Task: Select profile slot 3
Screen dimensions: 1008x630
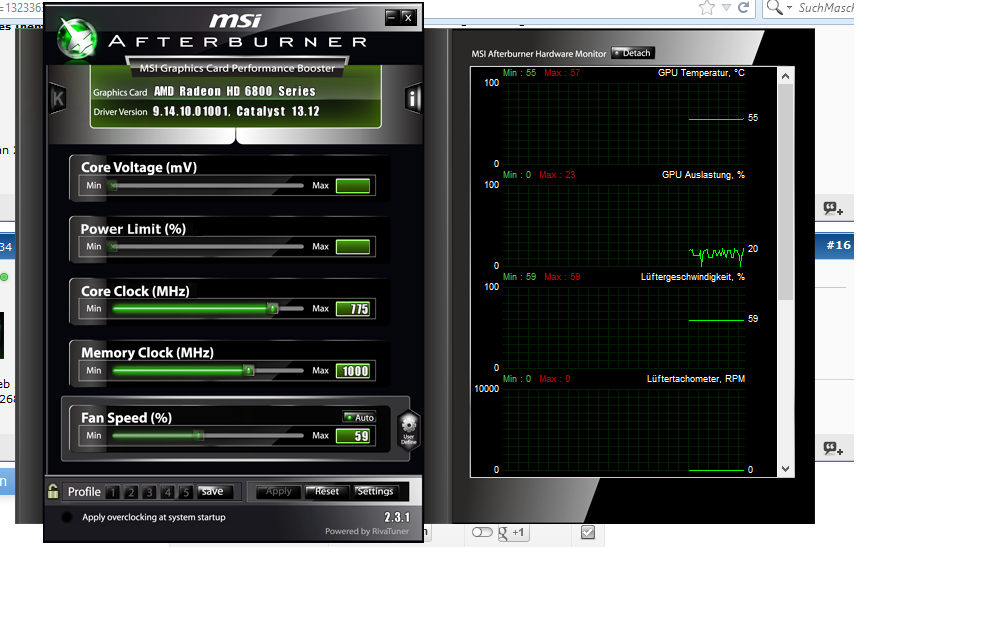Action: click(x=149, y=492)
